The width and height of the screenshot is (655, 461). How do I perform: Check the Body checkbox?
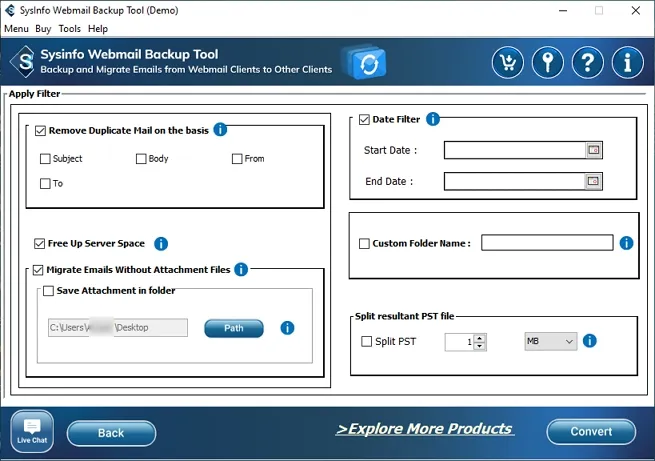(141, 159)
